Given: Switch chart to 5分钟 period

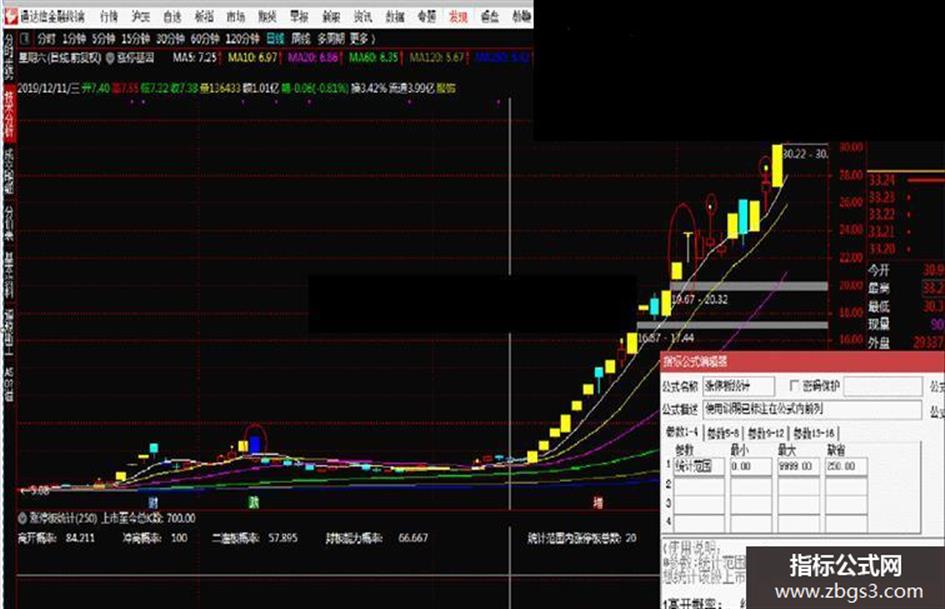Looking at the screenshot, I should pyautogui.click(x=104, y=39).
